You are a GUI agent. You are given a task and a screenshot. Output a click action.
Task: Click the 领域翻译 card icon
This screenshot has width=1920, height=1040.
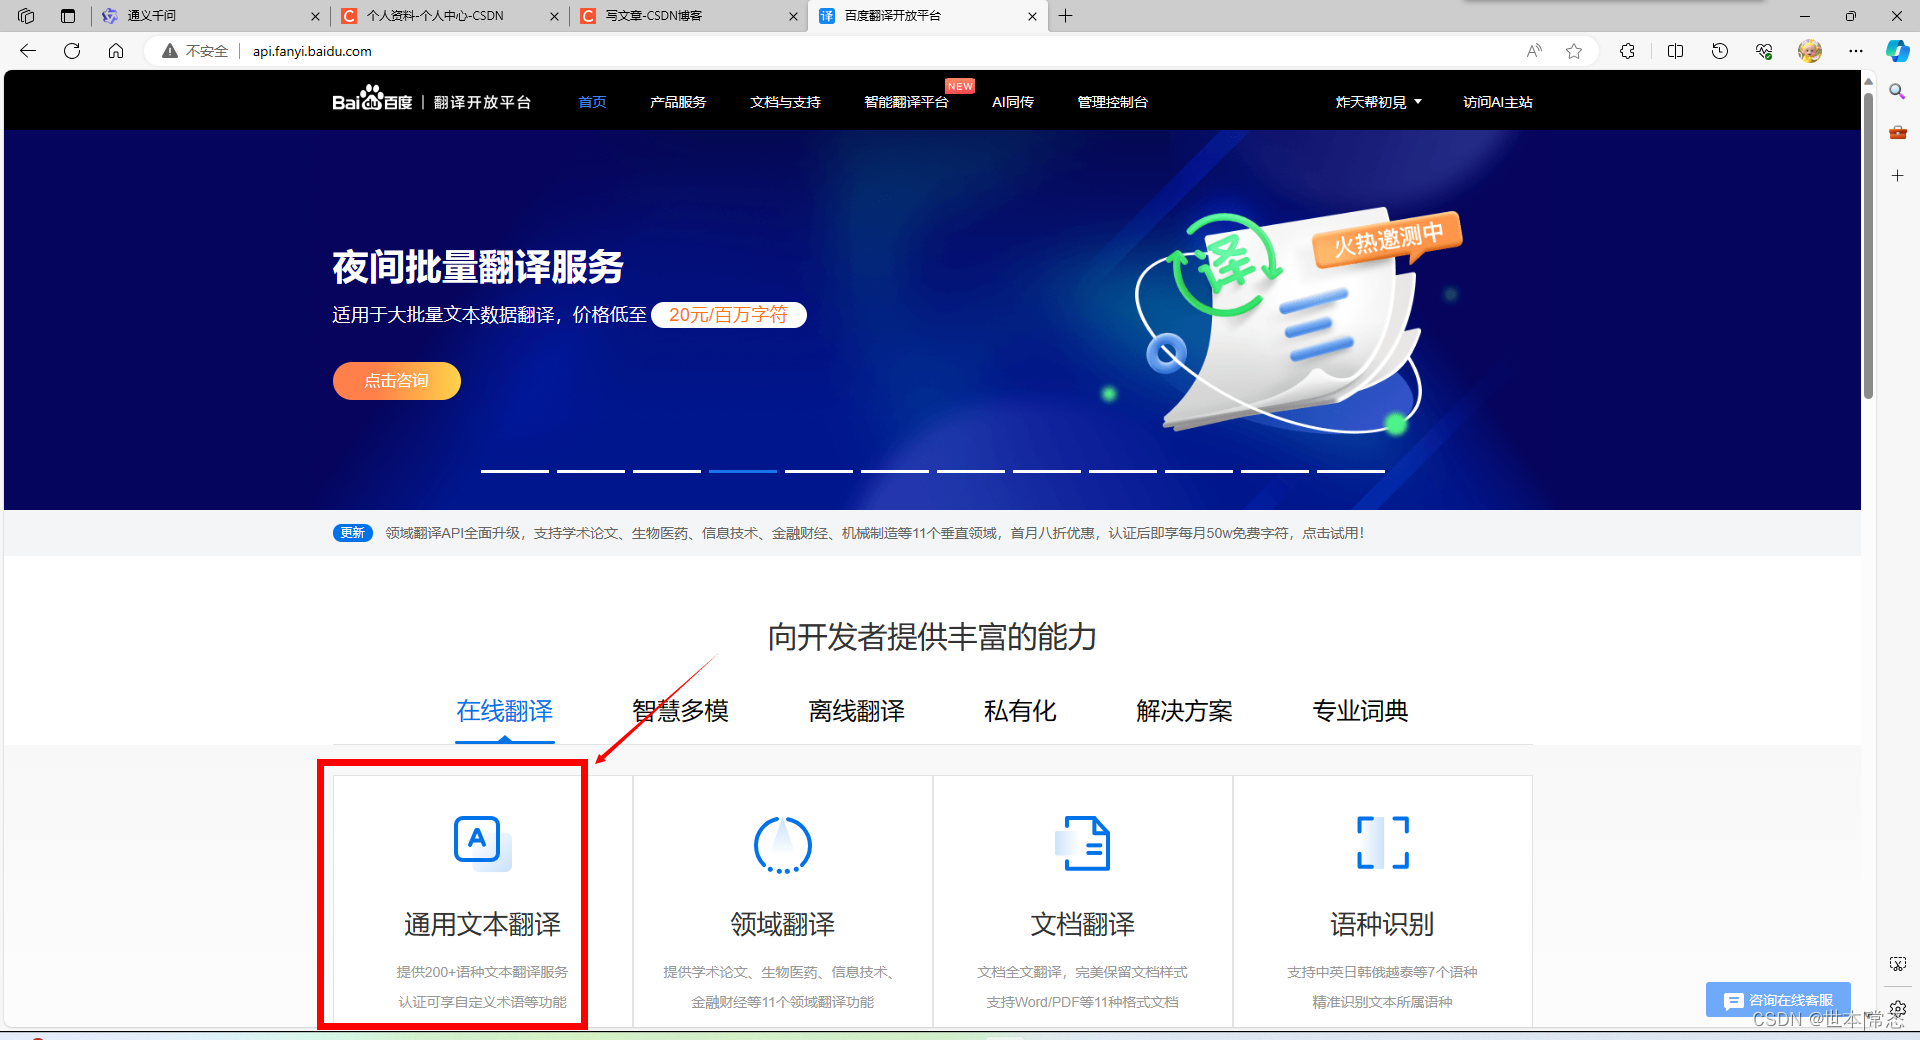(782, 844)
